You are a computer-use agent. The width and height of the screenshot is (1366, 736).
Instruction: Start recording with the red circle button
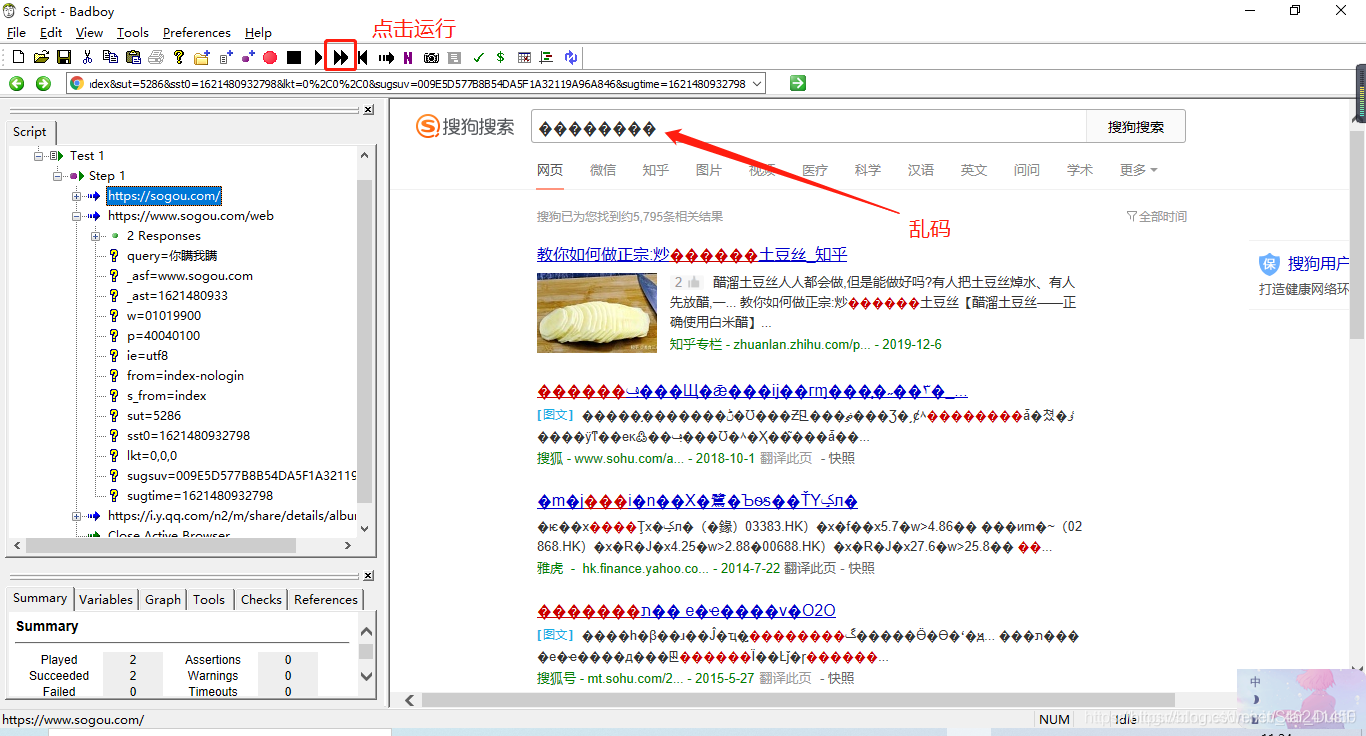click(270, 58)
